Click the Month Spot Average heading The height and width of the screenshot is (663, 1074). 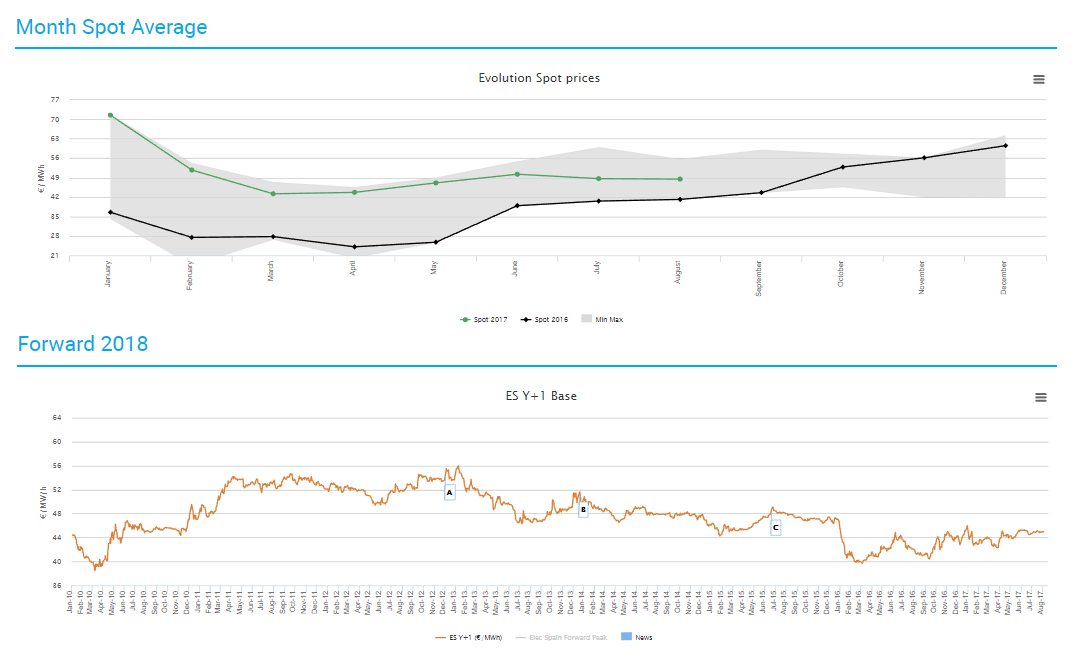tap(112, 27)
